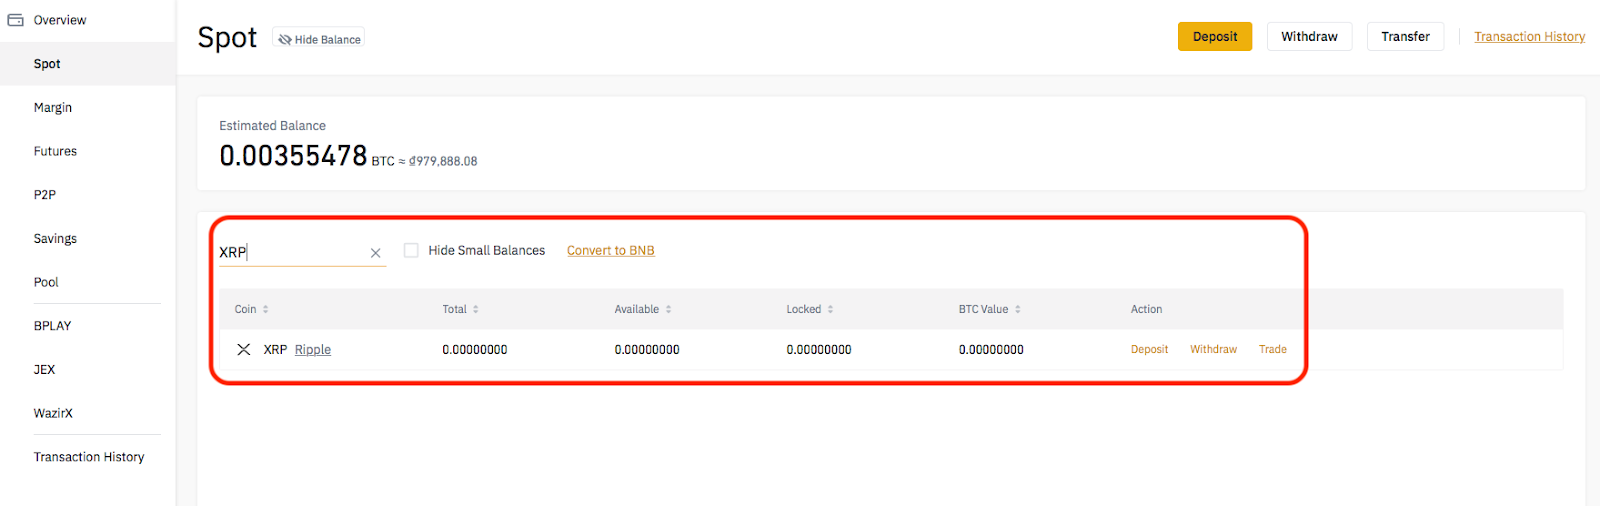Click the Convert to BNB link
Viewport: 1600px width, 506px height.
coord(610,251)
